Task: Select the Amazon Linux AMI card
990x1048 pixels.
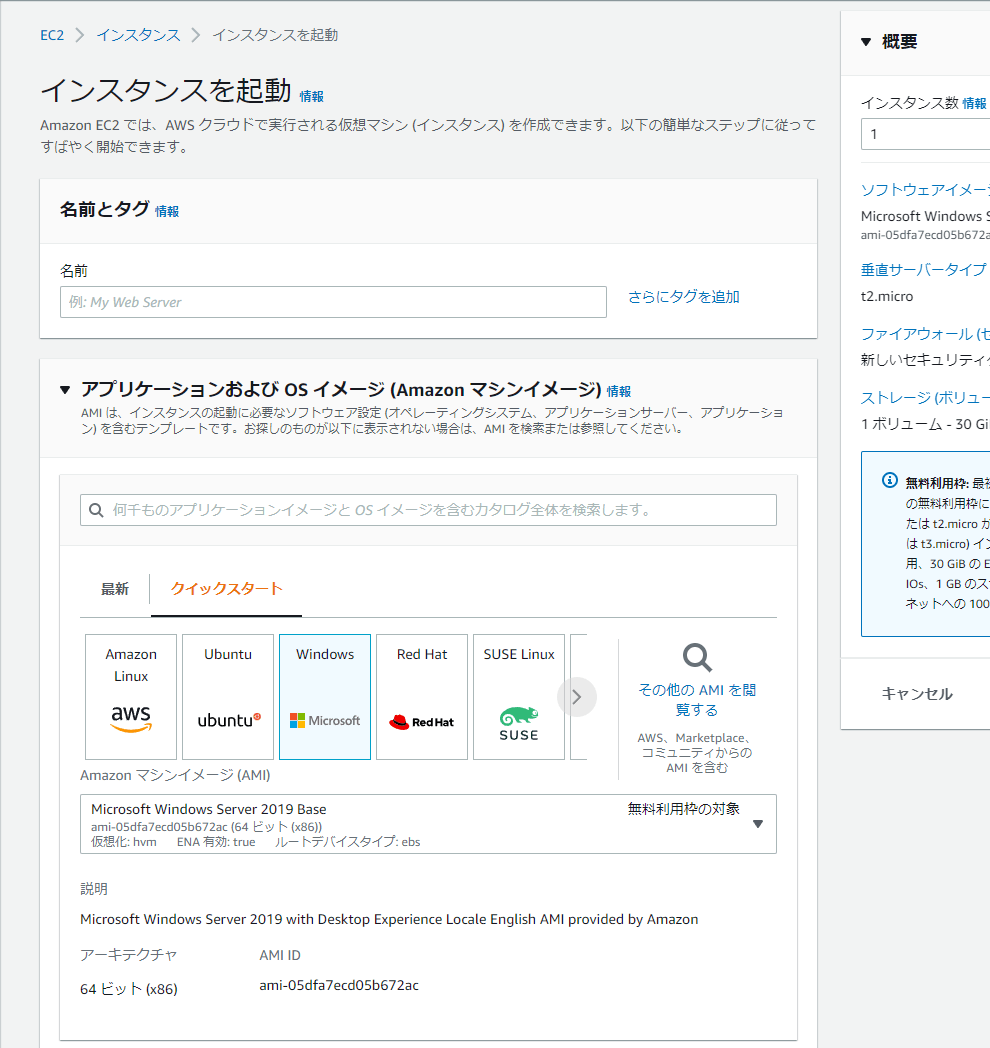Action: pyautogui.click(x=131, y=696)
